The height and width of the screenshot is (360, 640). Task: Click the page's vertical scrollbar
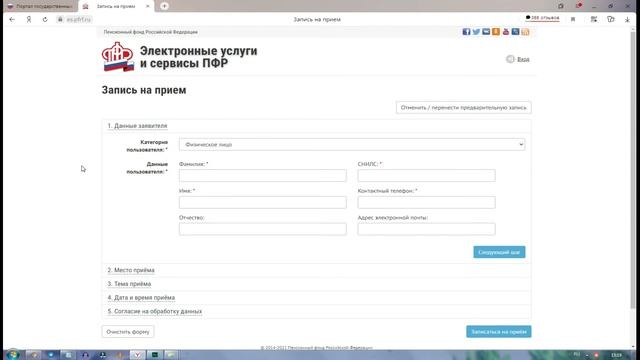click(633, 169)
